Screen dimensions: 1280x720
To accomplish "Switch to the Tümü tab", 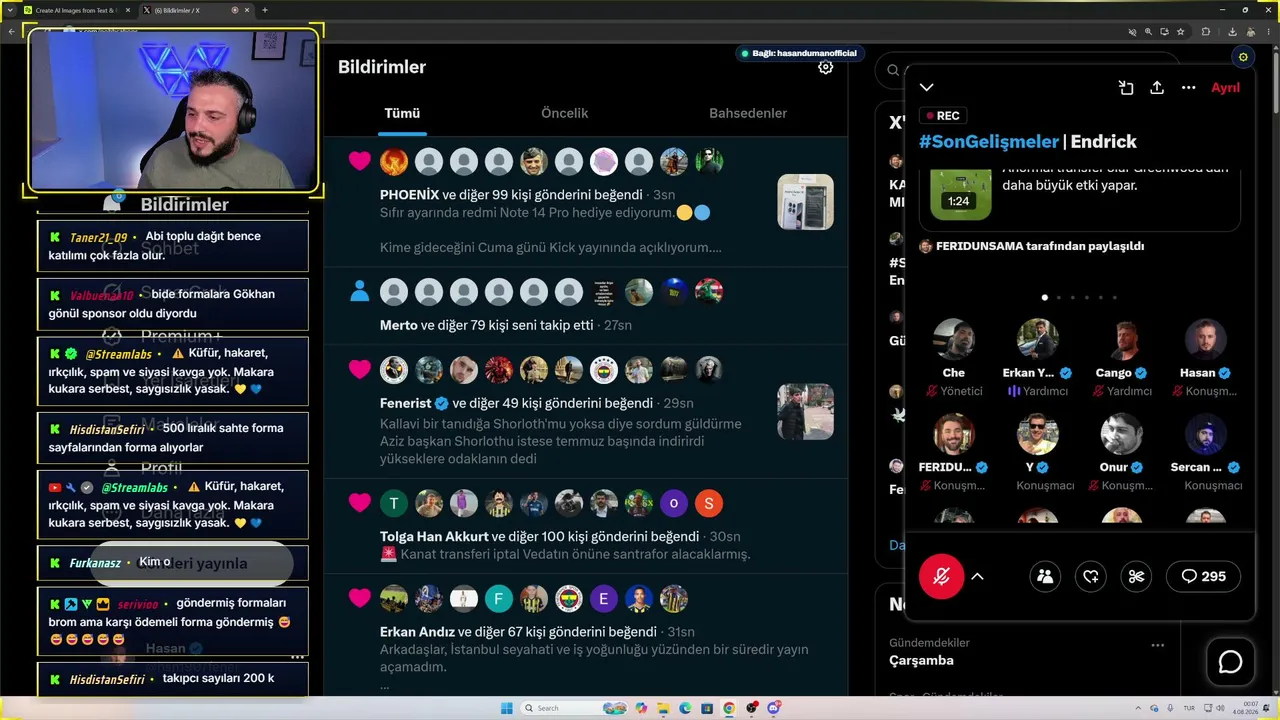I will coord(402,114).
